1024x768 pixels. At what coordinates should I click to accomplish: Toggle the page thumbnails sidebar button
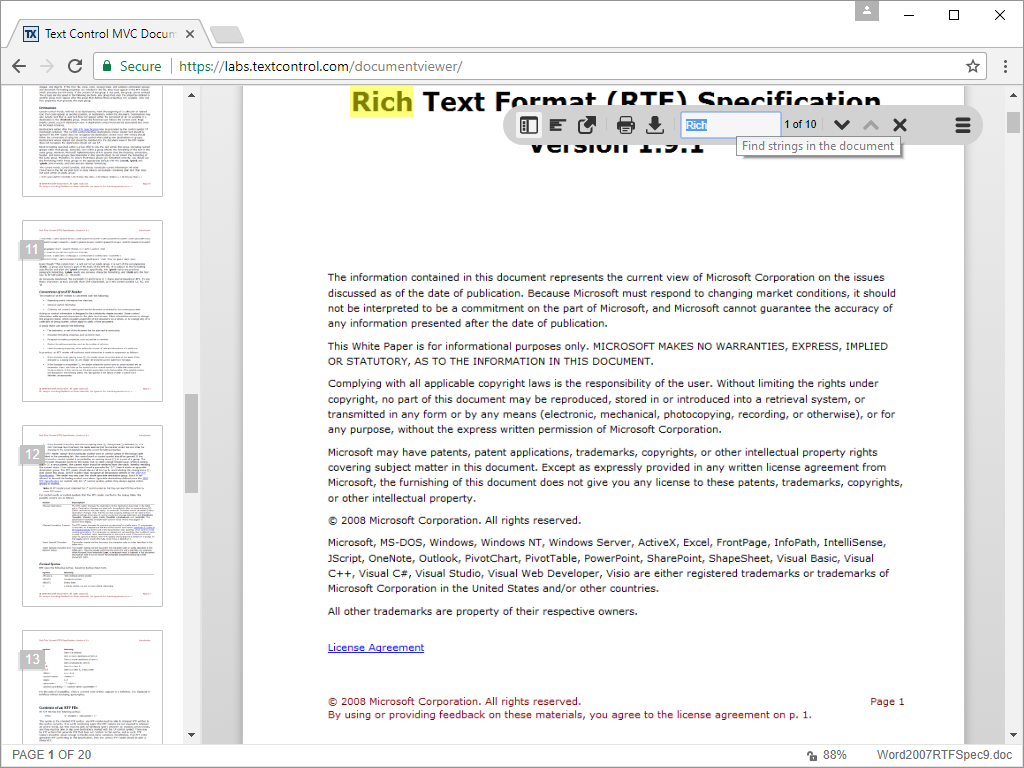click(x=528, y=125)
